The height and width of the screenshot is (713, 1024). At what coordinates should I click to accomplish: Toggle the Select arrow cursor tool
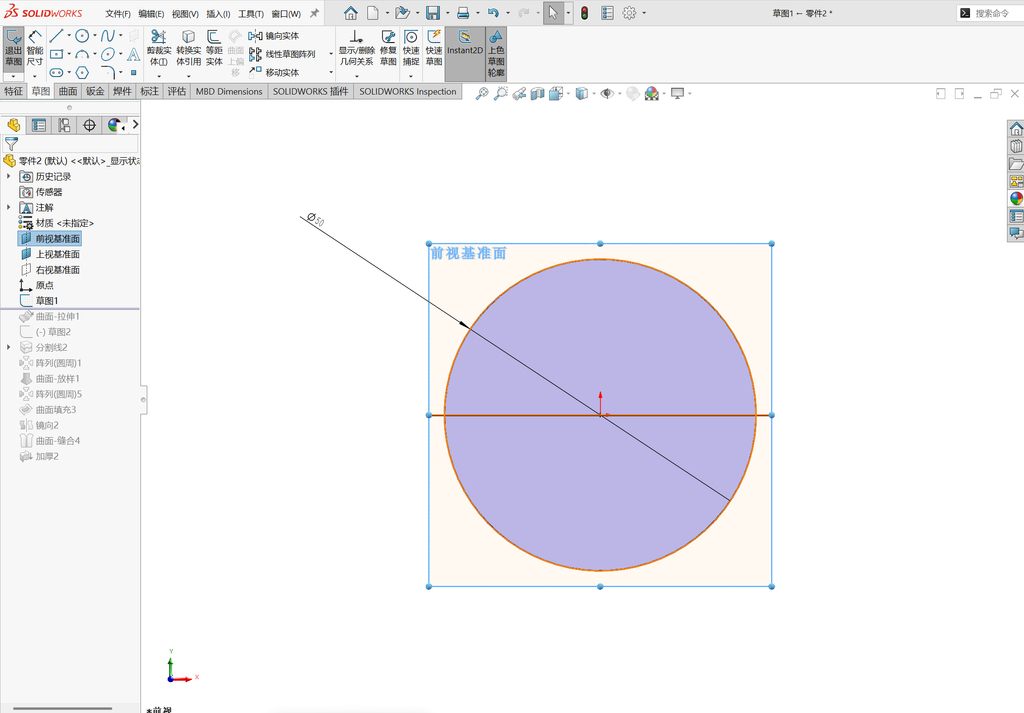tap(553, 13)
